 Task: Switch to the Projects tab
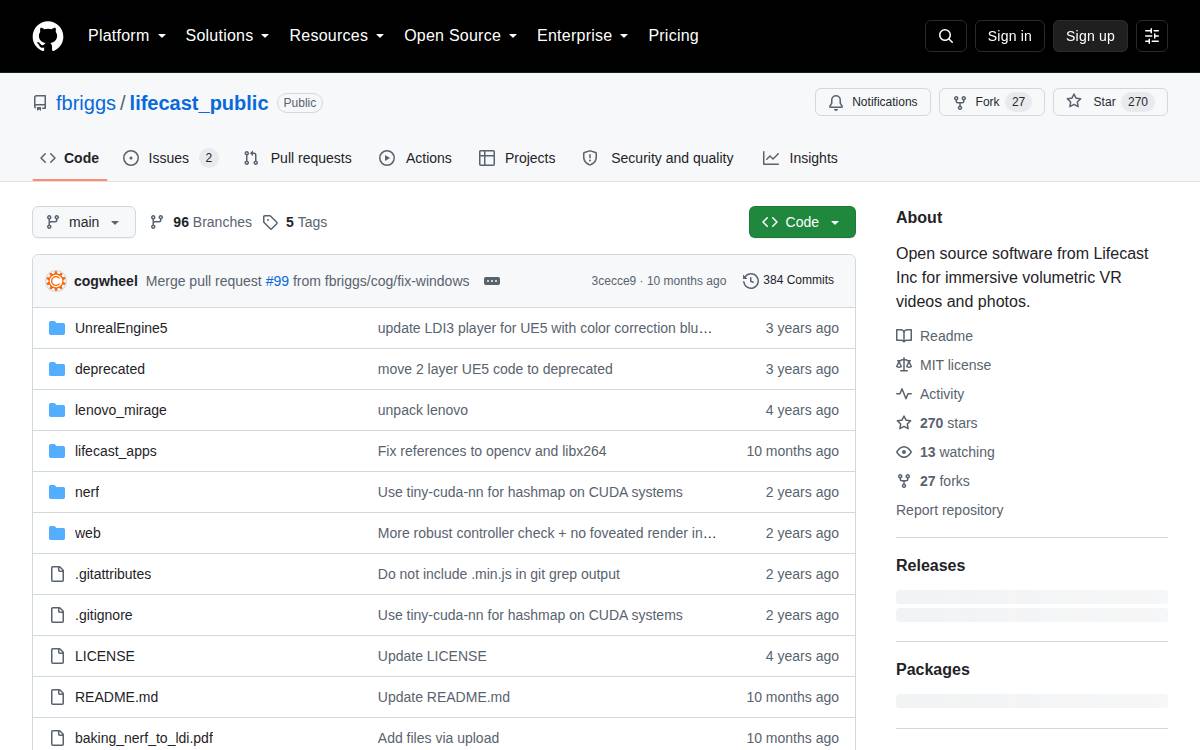(517, 158)
